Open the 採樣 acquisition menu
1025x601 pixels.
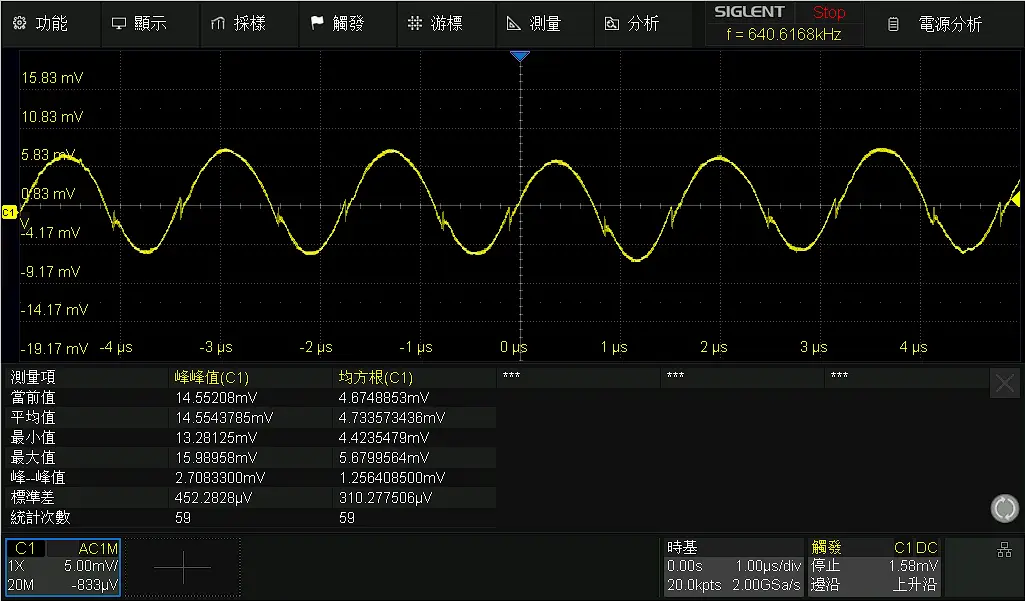(x=238, y=24)
